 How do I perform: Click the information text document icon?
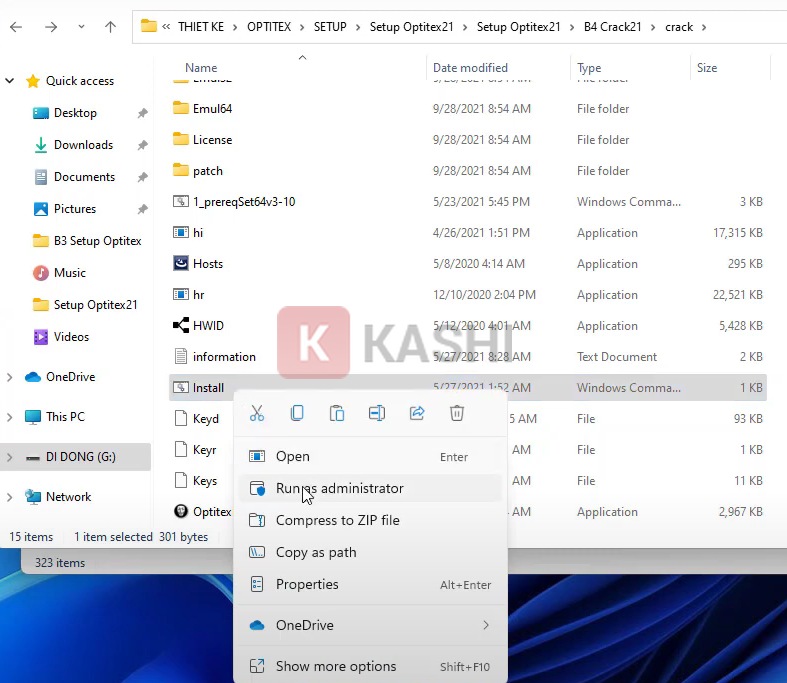click(181, 356)
